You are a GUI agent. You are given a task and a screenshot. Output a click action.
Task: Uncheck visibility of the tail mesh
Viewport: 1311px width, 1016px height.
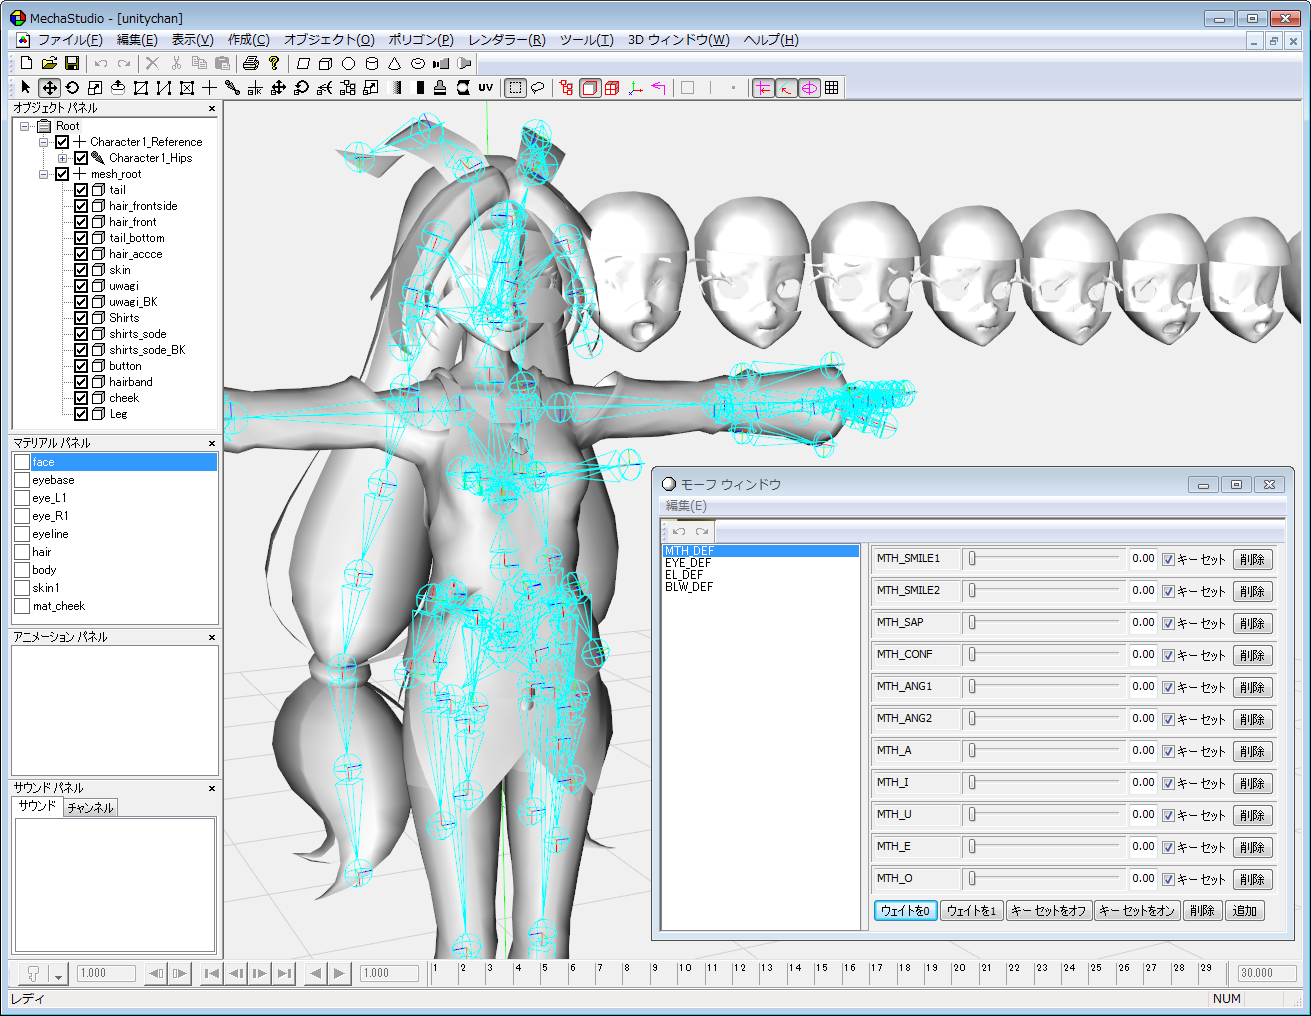pos(81,190)
